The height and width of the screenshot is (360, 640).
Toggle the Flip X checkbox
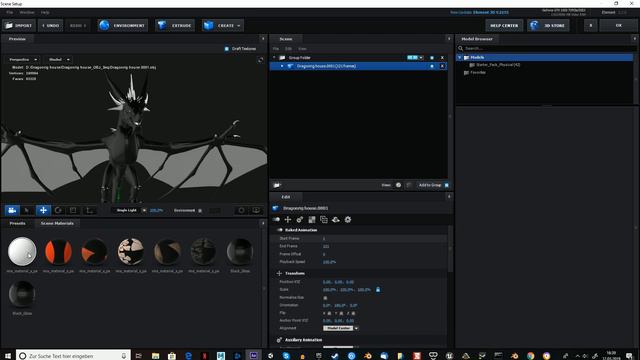click(329, 313)
